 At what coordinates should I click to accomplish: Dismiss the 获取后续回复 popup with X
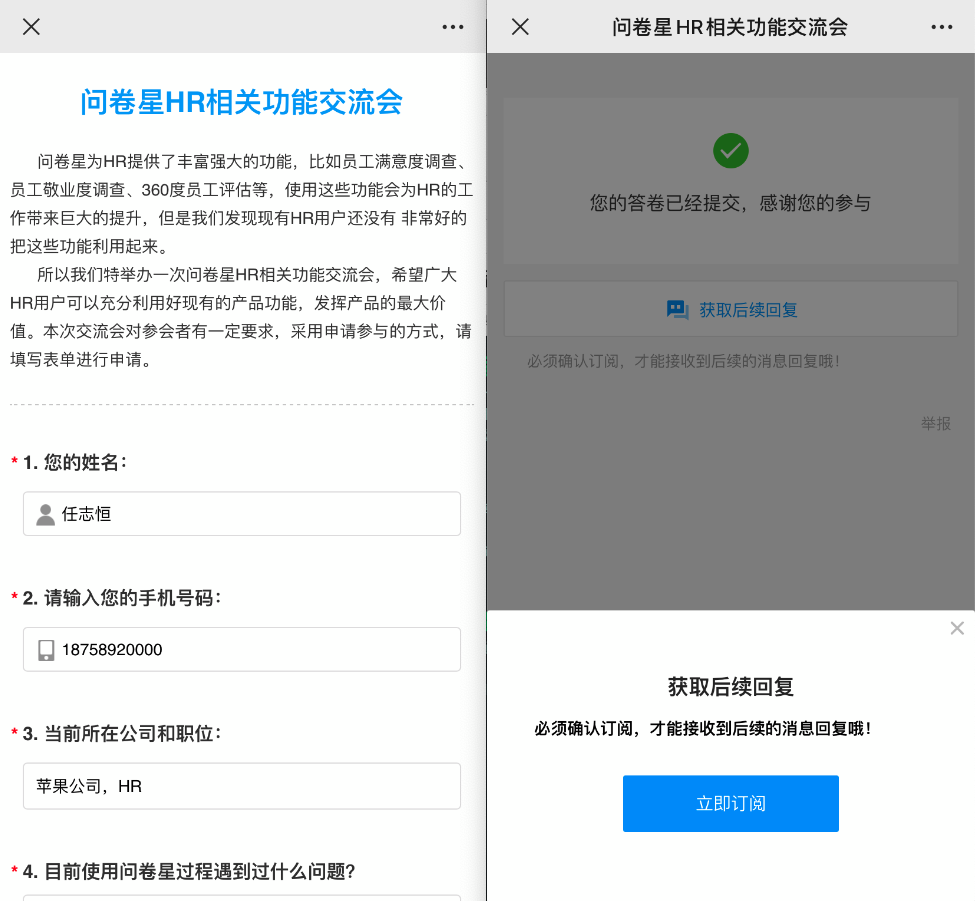[957, 628]
